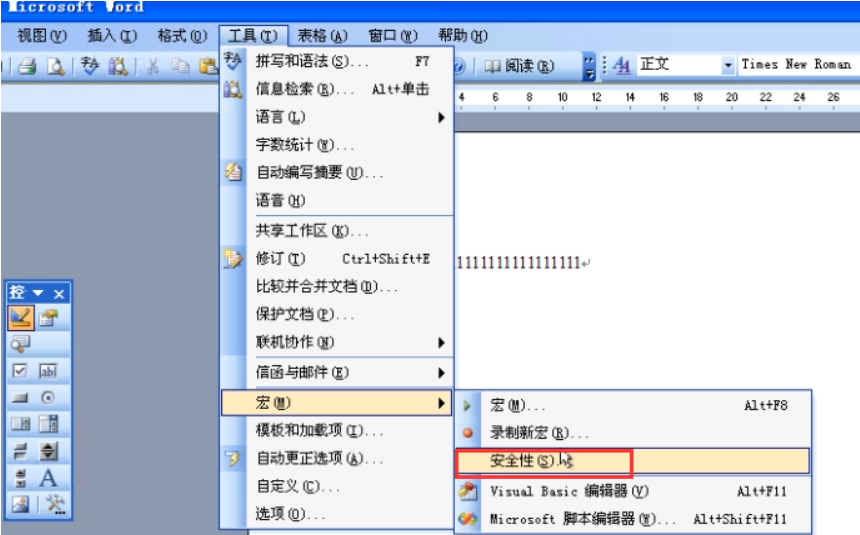This screenshot has width=860, height=535.
Task: Select the Label control
Action: 48,478
